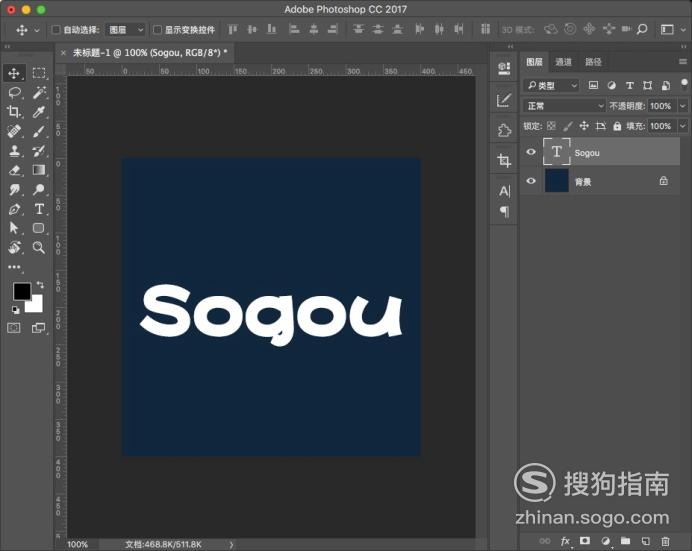Toggle layer filtering on or off

(x=684, y=84)
